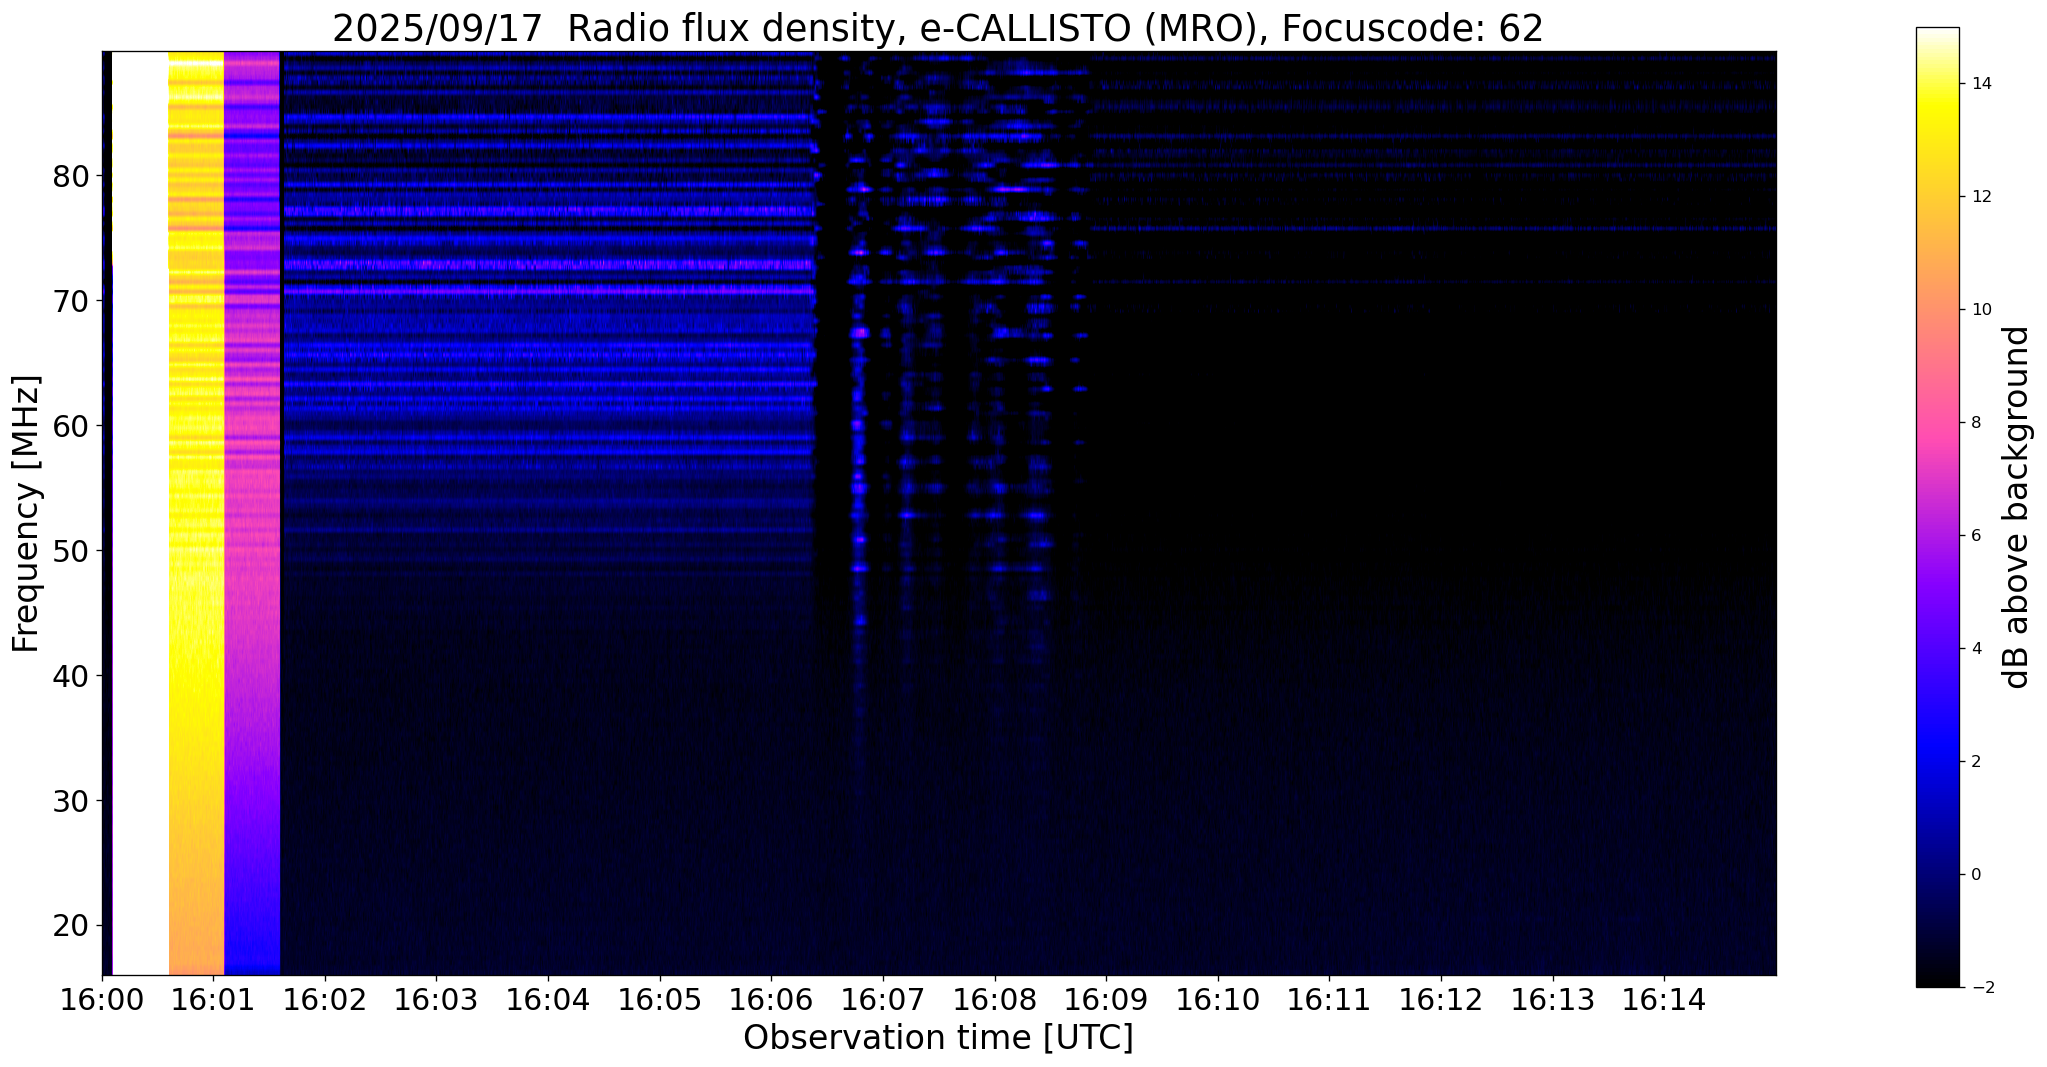Click the colorbar tick value 10
2047x1067 pixels.
[x=1980, y=310]
